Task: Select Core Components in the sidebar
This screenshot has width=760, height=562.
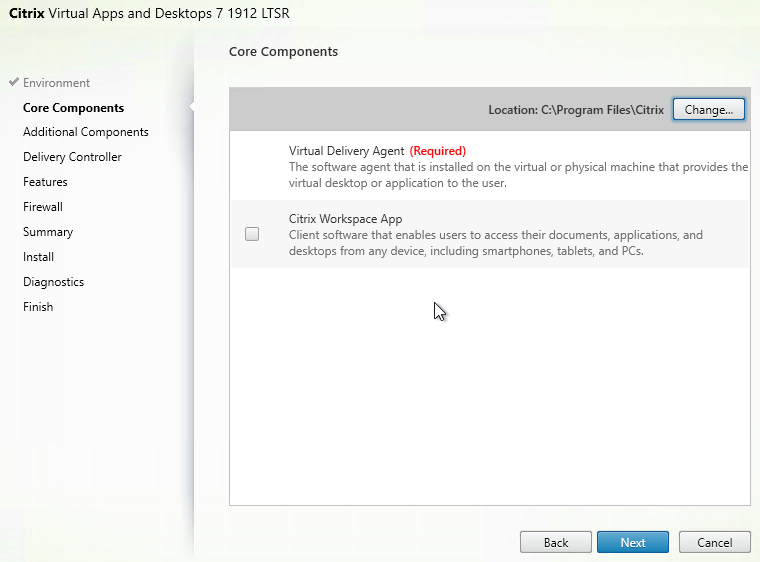Action: coord(73,108)
